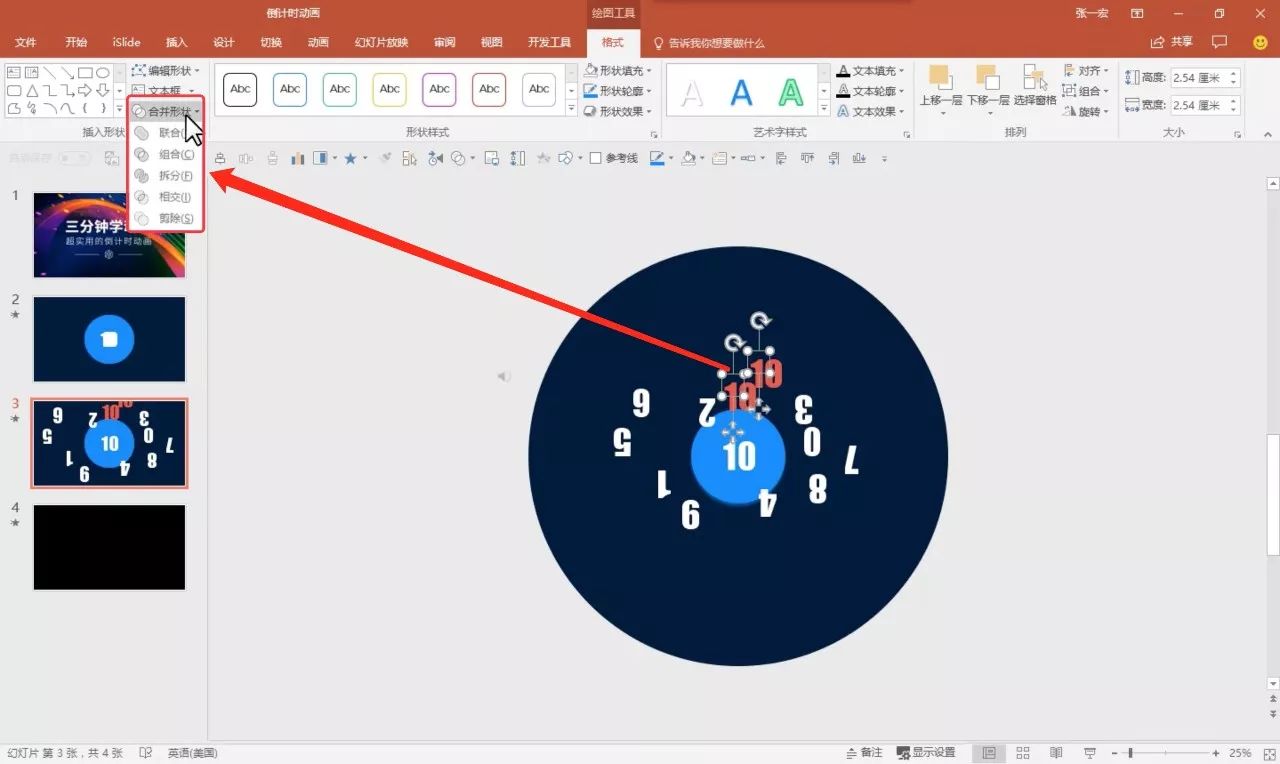The image size is (1280, 764).
Task: Click the zoom-in plus button
Action: pyautogui.click(x=1216, y=753)
